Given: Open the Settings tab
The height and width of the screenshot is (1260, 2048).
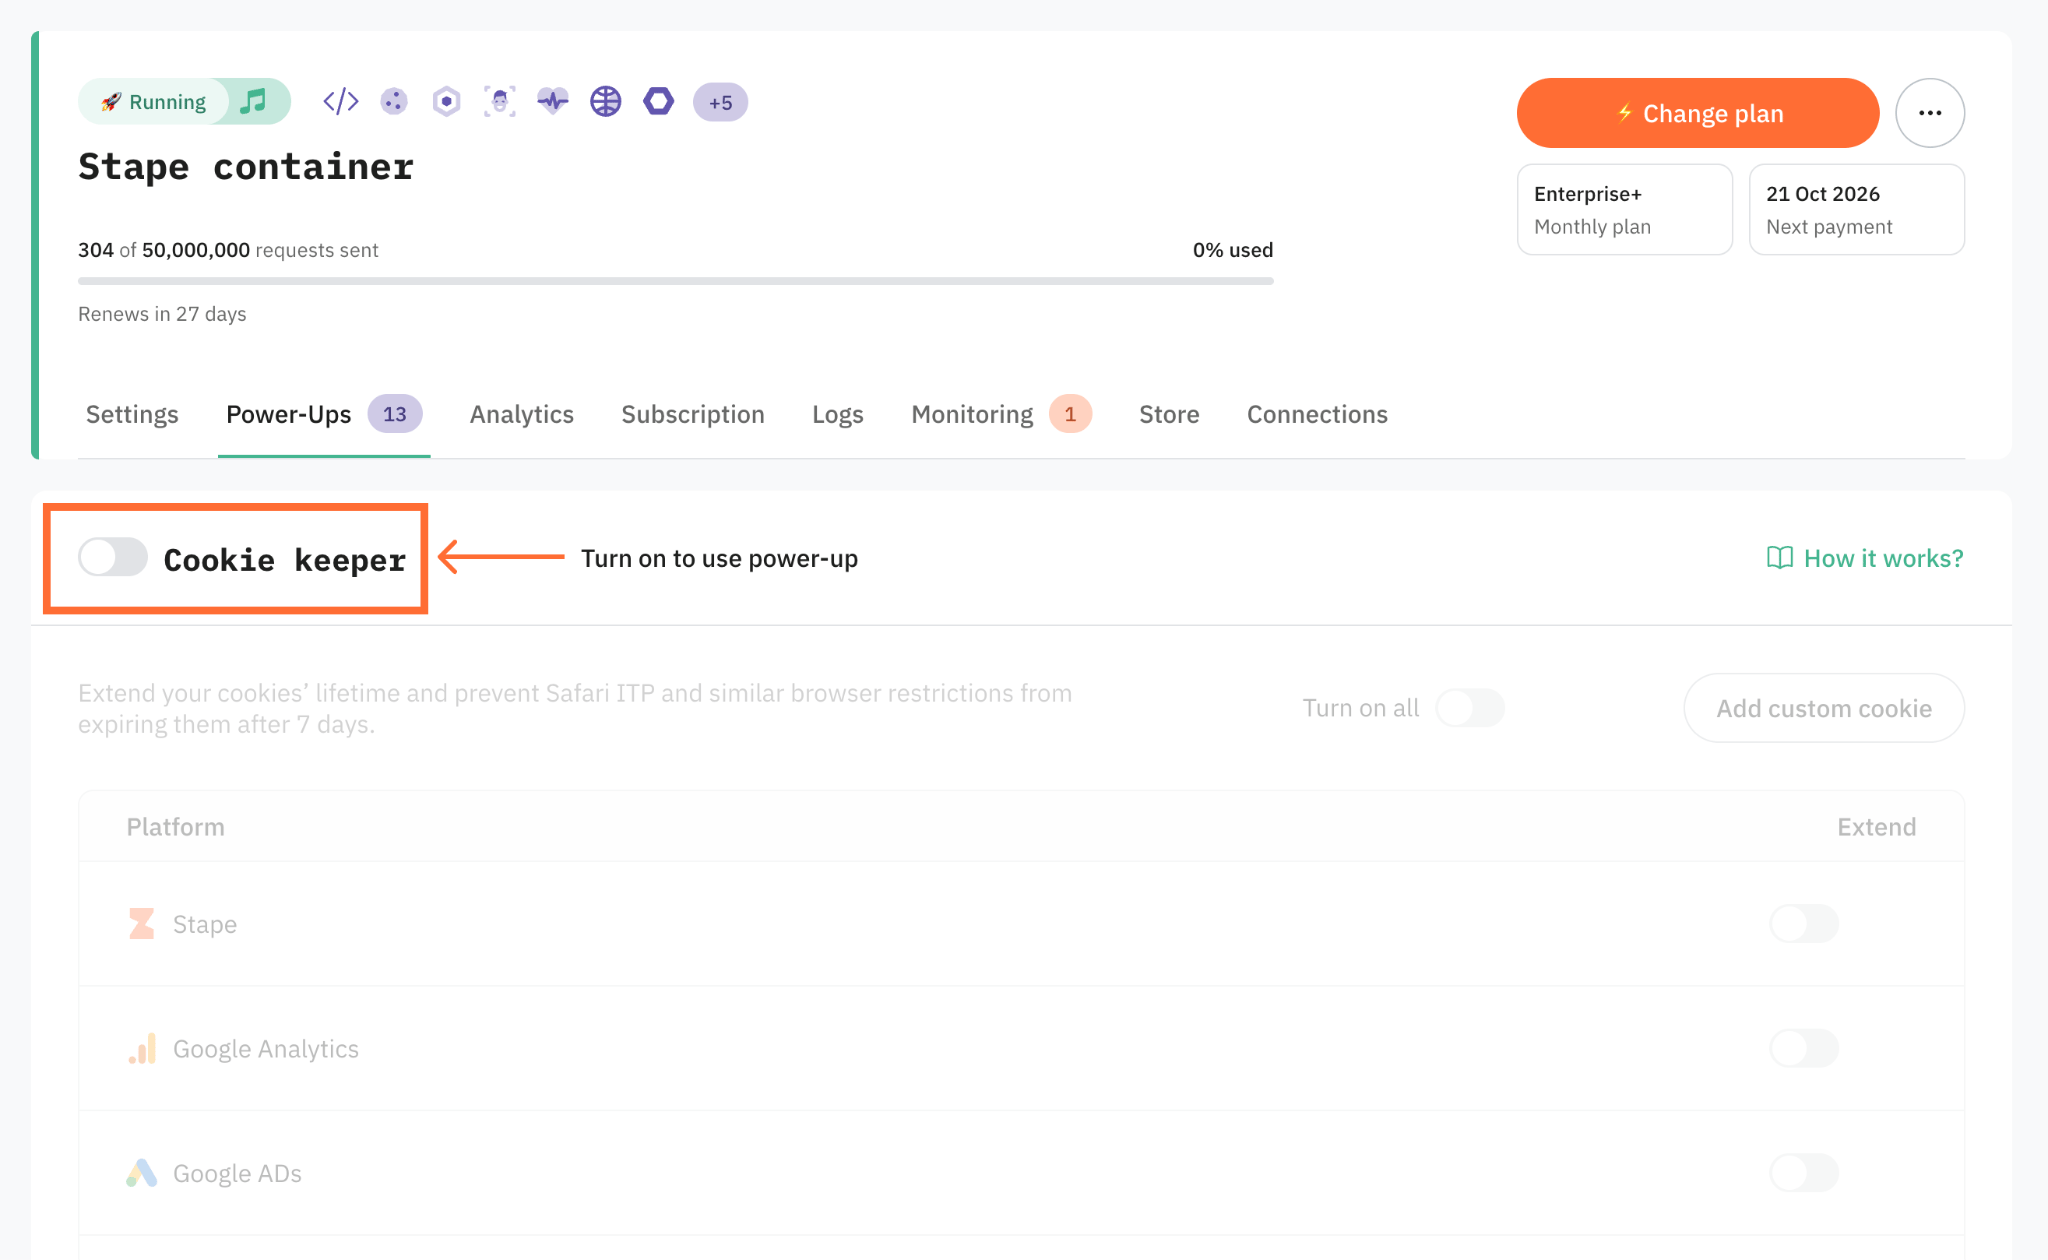Looking at the screenshot, I should [132, 414].
